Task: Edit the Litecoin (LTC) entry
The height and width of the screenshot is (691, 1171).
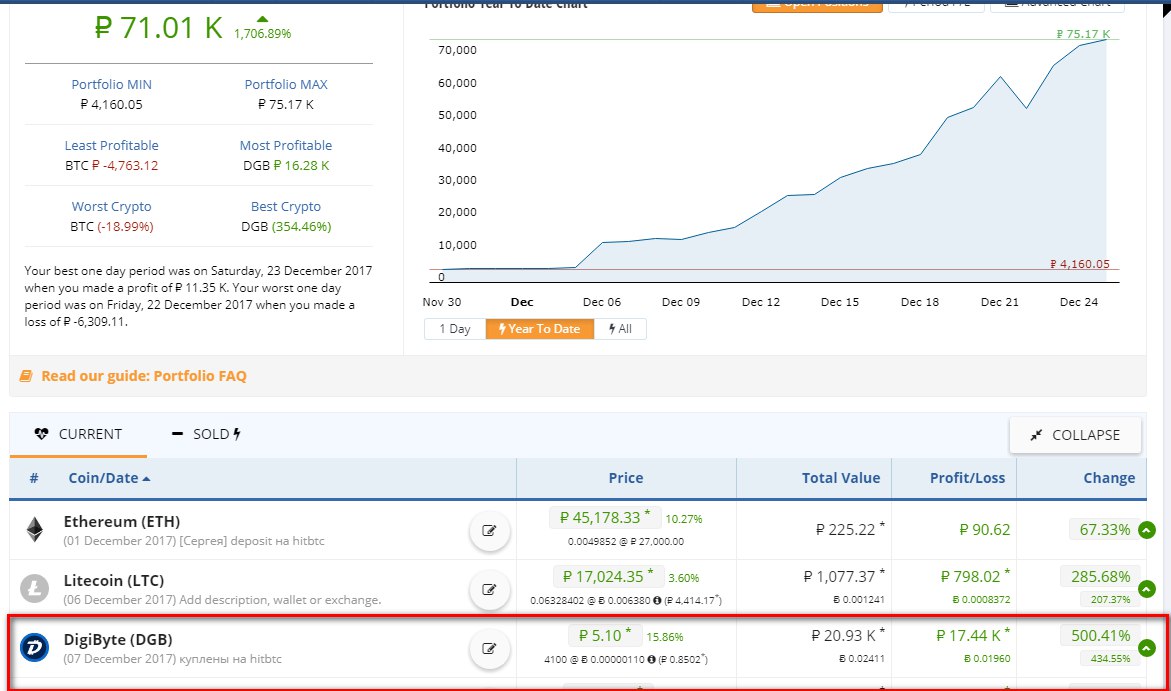Action: 489,589
